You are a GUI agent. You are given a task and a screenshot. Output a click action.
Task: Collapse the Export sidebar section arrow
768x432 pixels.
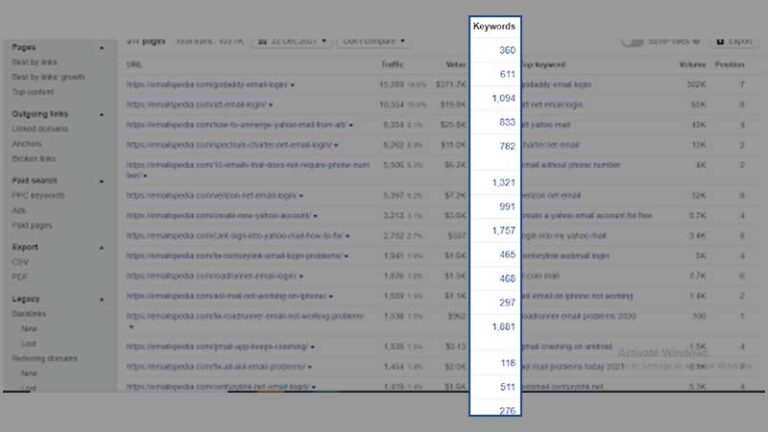coord(101,248)
